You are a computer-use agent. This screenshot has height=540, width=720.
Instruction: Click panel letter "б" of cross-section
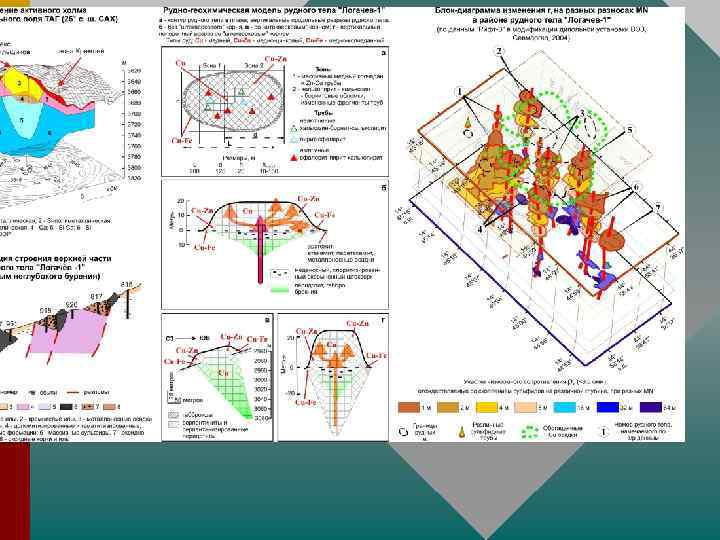(x=384, y=187)
